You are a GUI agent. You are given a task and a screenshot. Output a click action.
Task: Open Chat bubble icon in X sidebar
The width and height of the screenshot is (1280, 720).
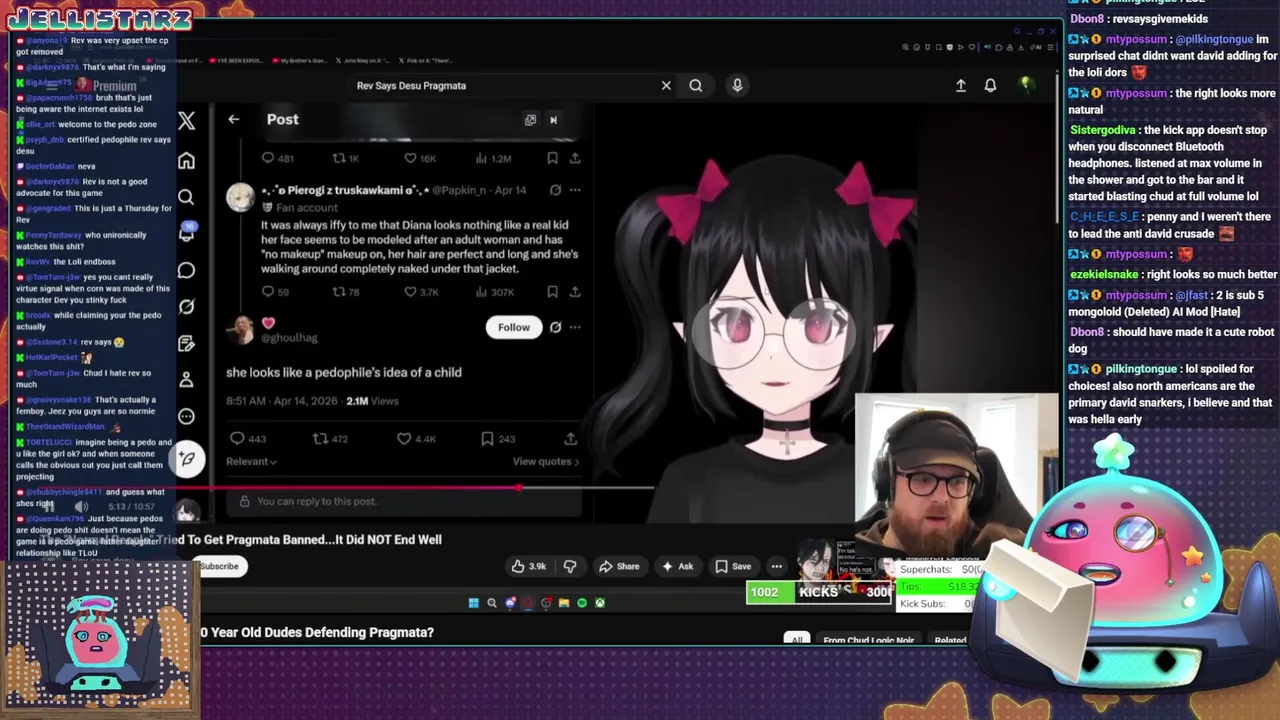[186, 270]
